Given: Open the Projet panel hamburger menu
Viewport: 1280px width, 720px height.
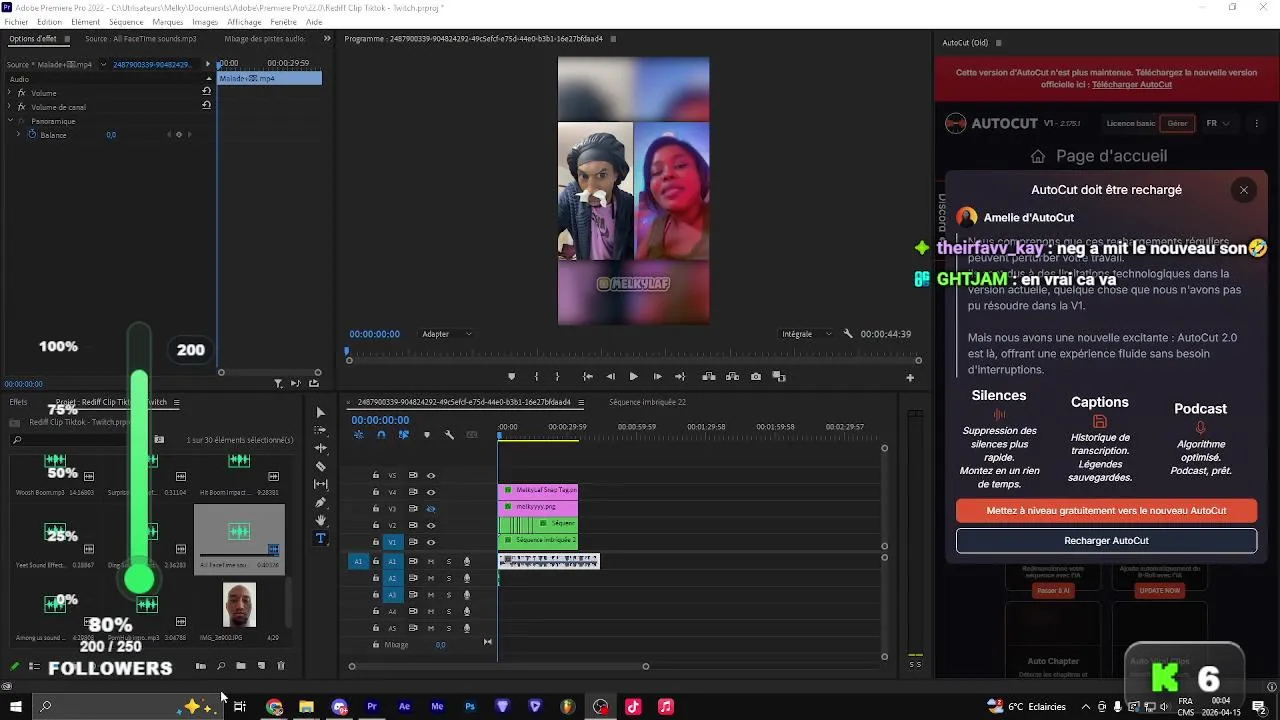Looking at the screenshot, I should (176, 402).
